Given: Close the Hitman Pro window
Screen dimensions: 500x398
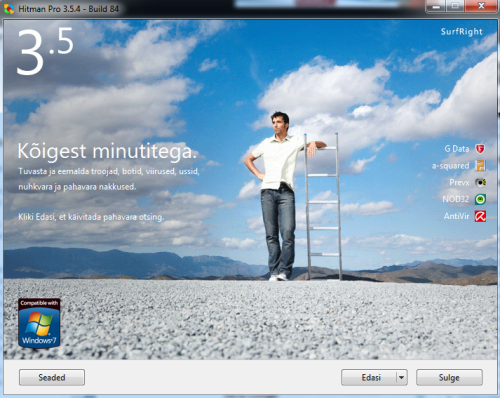Looking at the screenshot, I should pos(481,6).
